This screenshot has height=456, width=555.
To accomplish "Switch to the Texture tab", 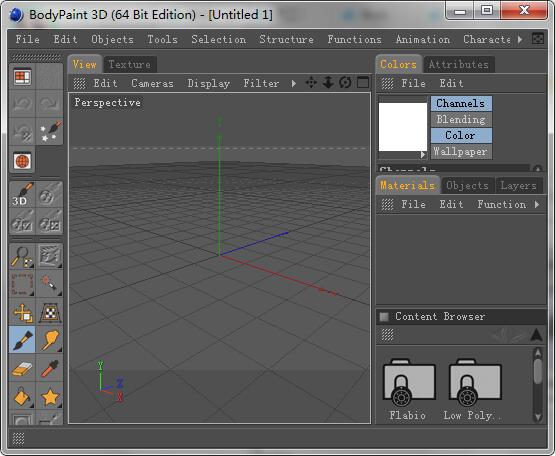I will tap(130, 64).
